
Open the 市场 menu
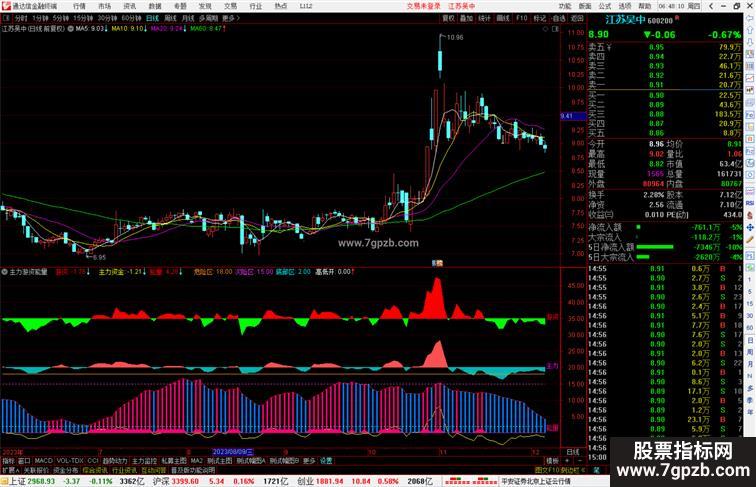coord(105,6)
